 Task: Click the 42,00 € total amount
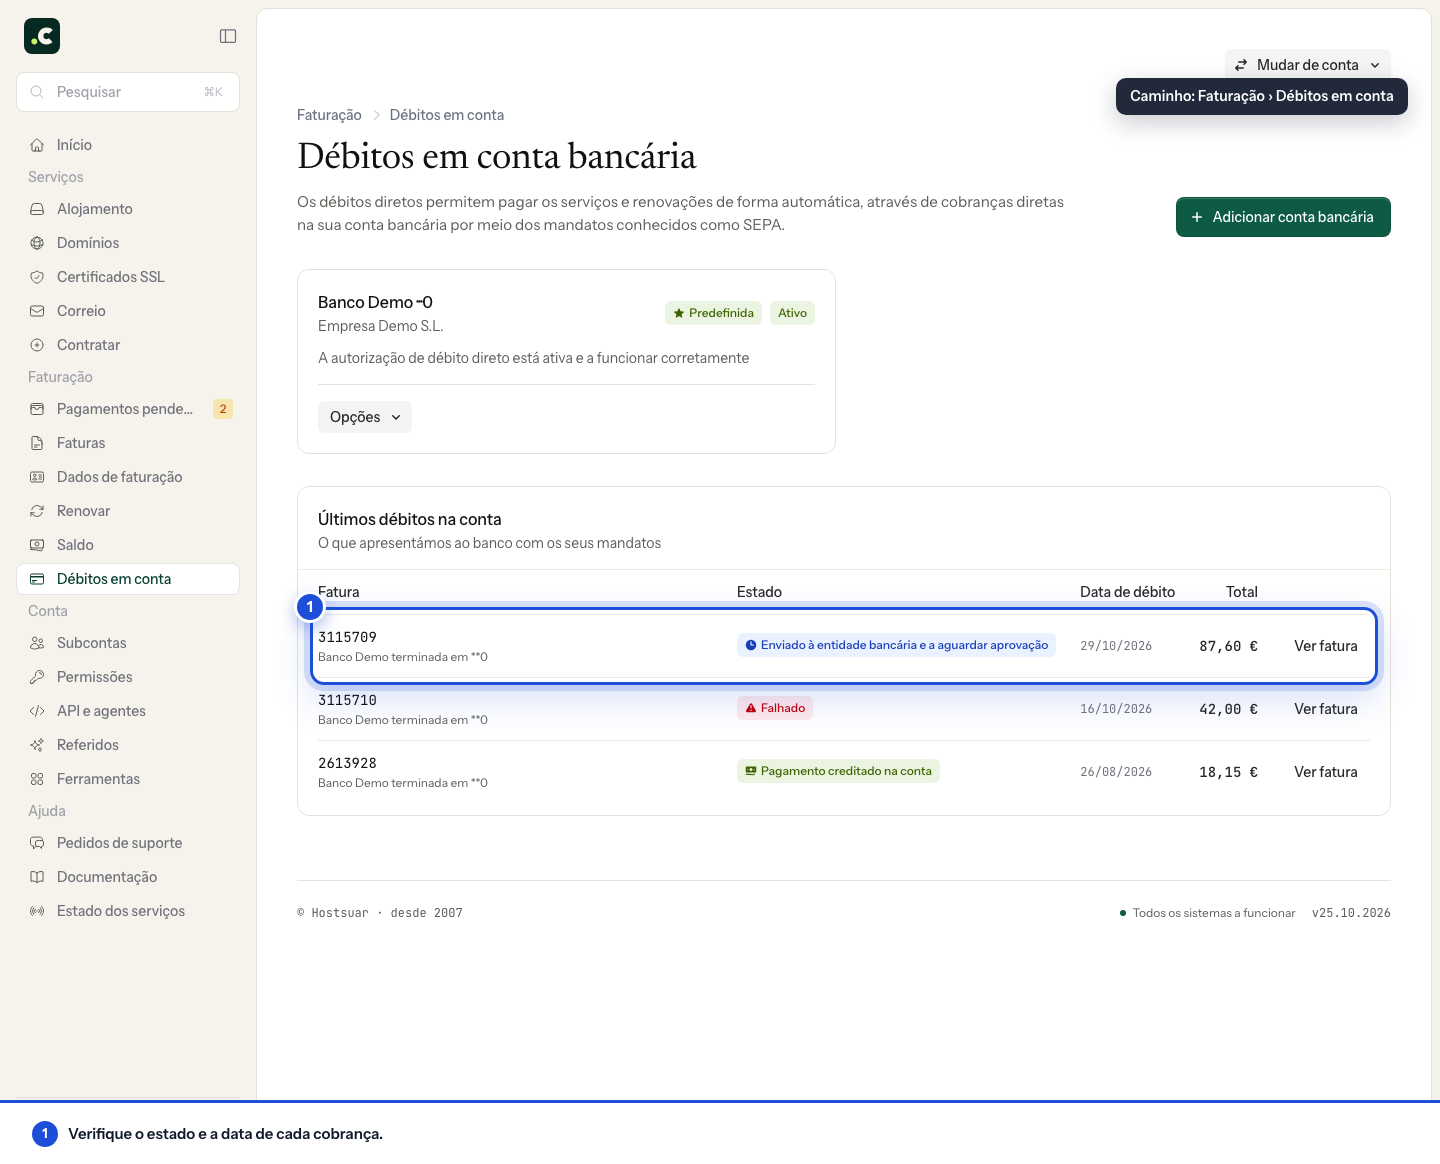tap(1229, 709)
